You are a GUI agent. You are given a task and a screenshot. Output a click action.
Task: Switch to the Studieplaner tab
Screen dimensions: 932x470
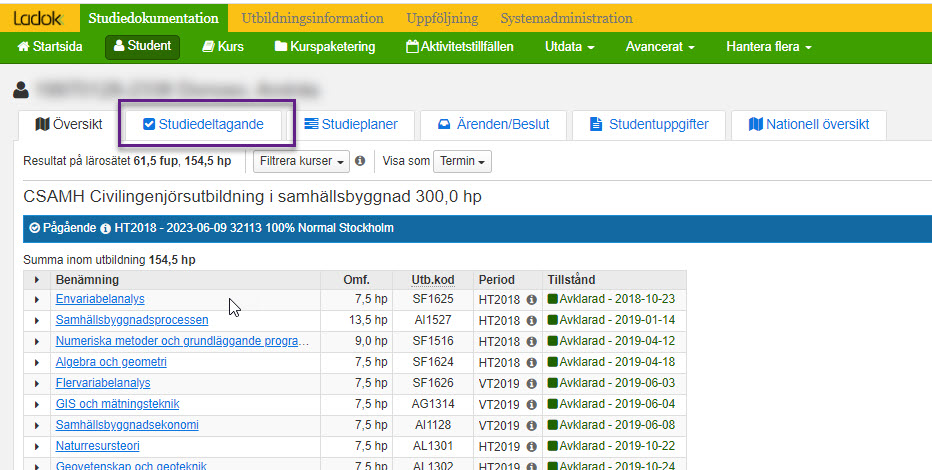351,125
